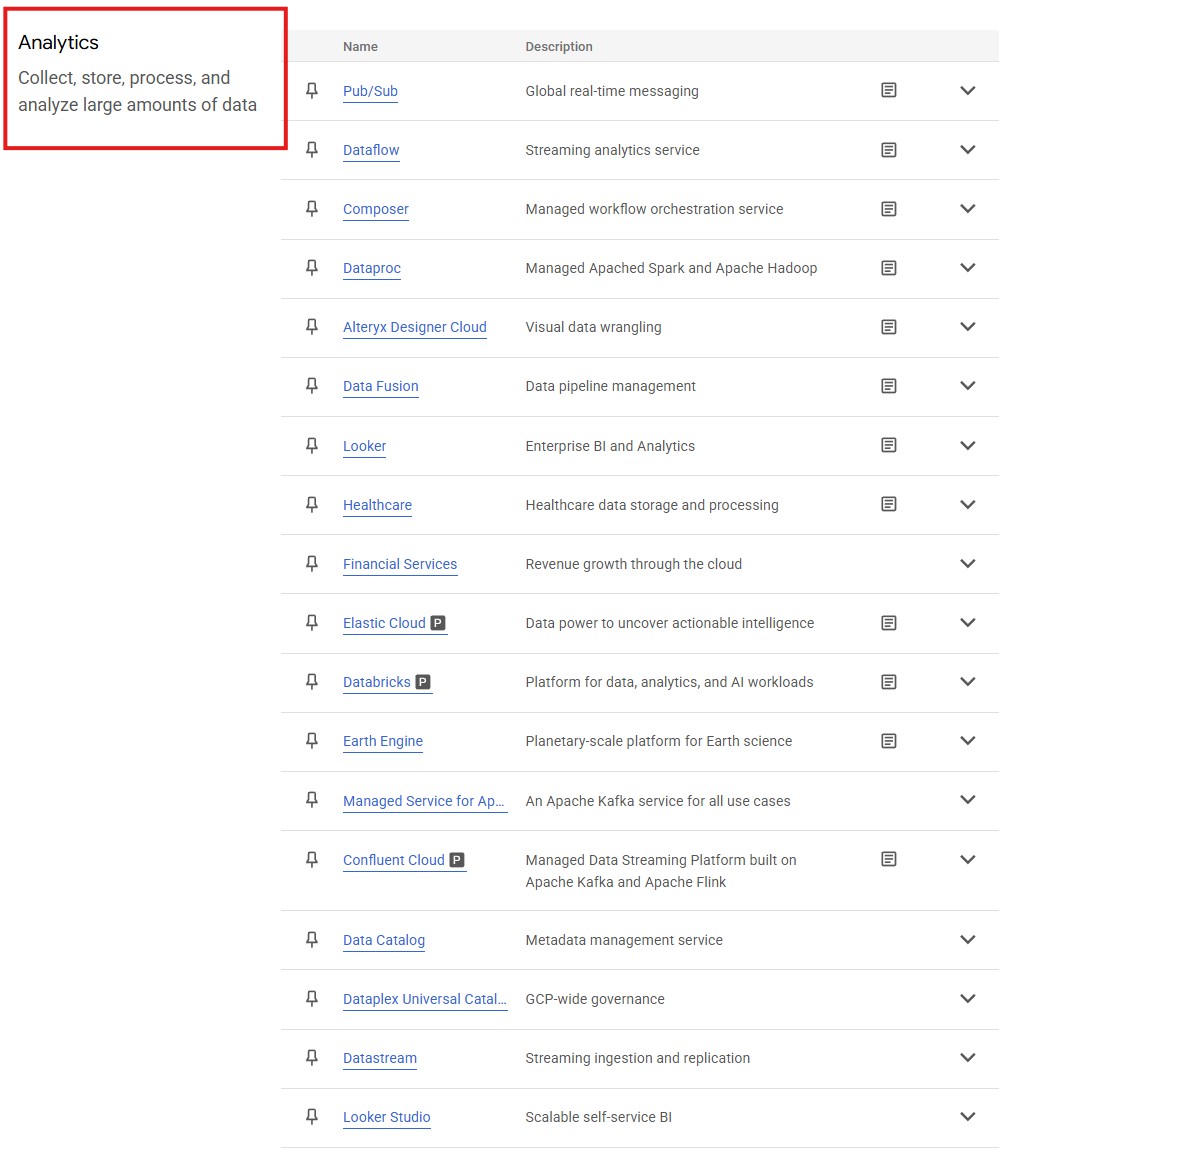Expand the Datastream row chevron

(x=967, y=1058)
